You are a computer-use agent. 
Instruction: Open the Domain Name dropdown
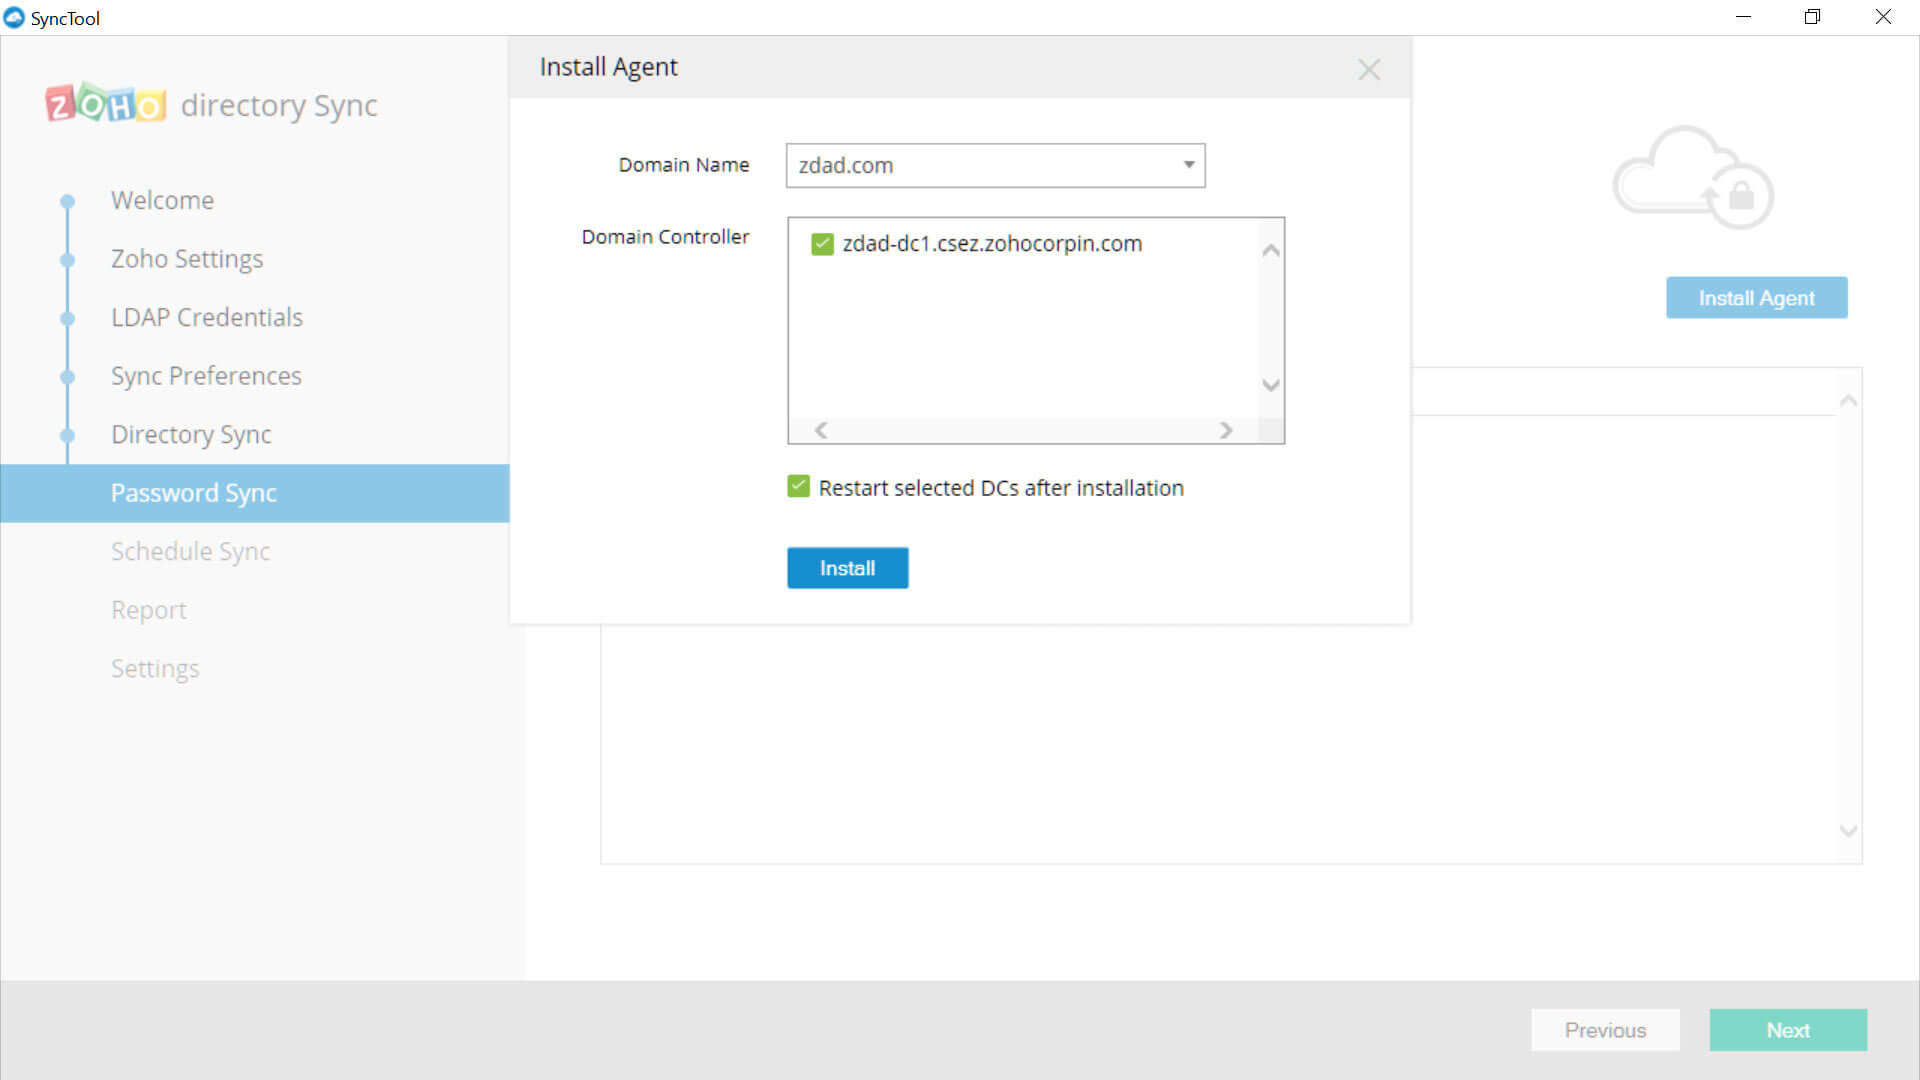[x=1188, y=165]
